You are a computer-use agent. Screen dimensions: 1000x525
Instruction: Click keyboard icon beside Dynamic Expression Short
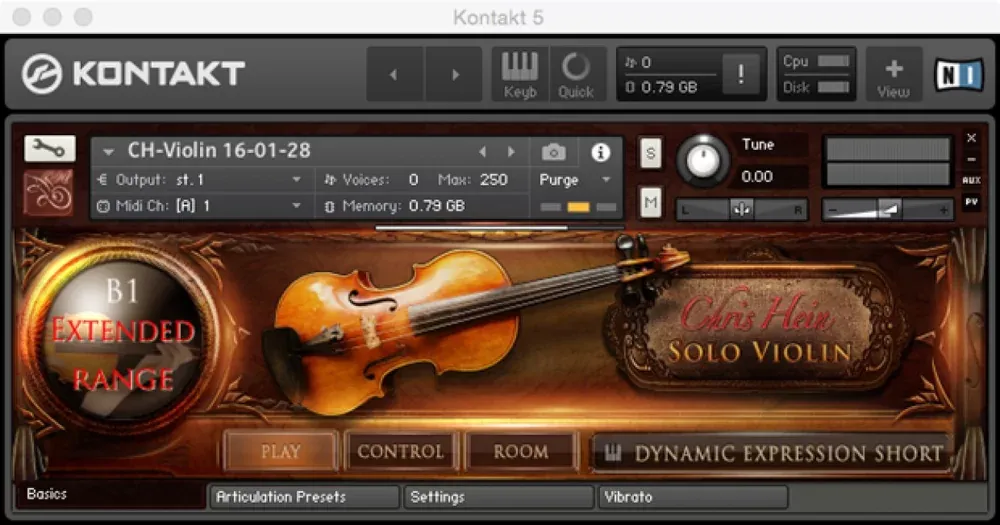coord(613,453)
